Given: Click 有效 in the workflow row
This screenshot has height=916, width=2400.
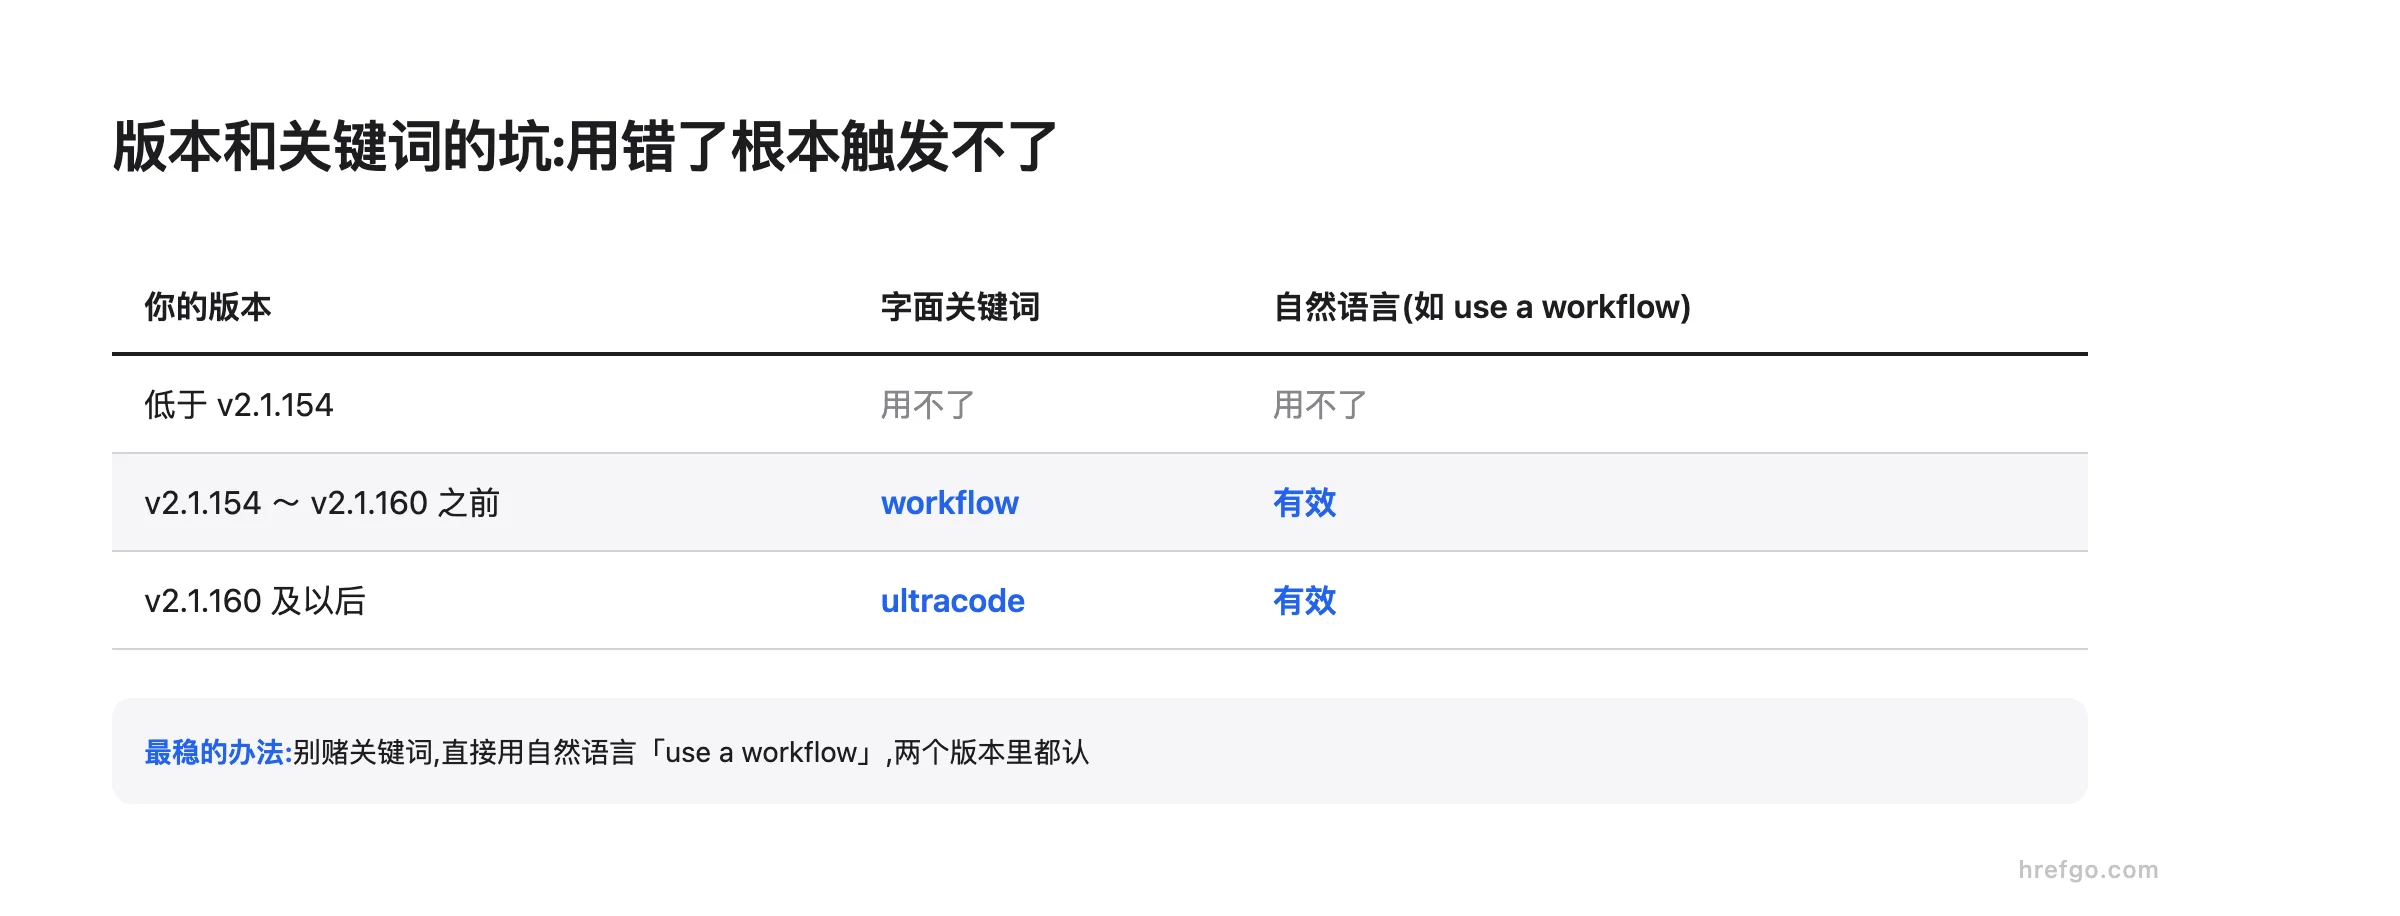Looking at the screenshot, I should pos(1304,503).
